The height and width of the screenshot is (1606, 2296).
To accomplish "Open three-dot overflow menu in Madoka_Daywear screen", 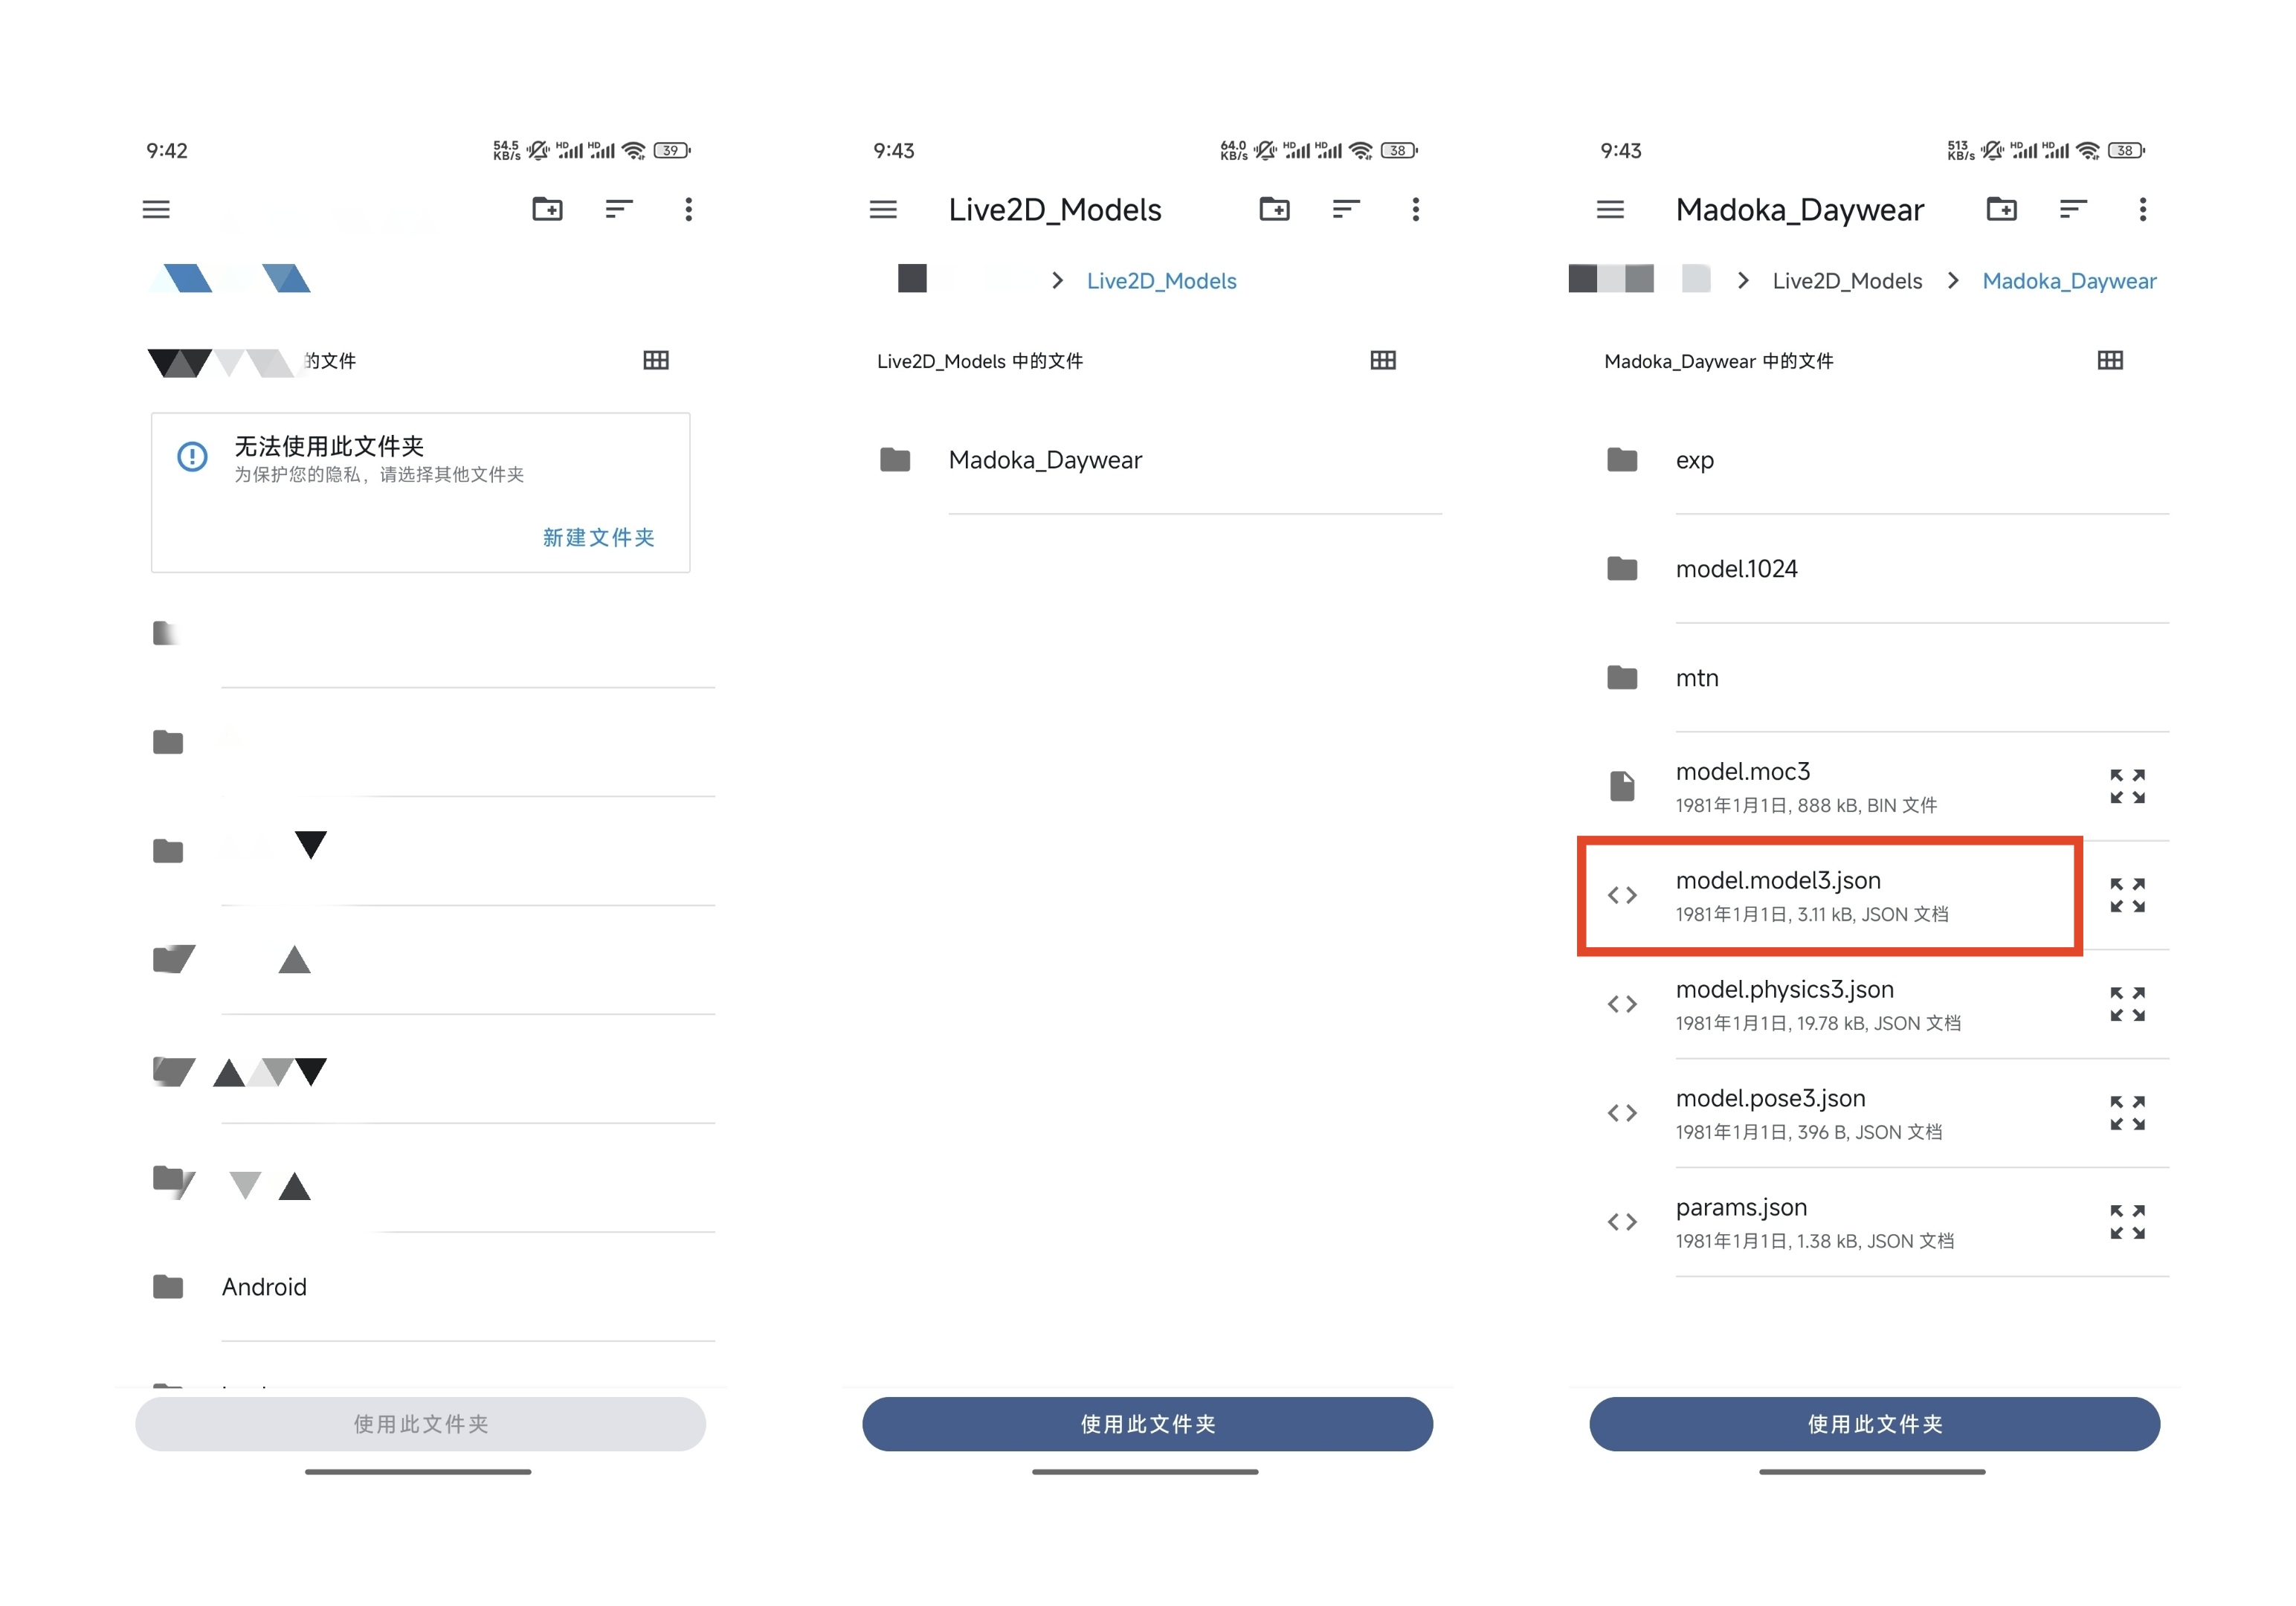I will click(x=2142, y=209).
